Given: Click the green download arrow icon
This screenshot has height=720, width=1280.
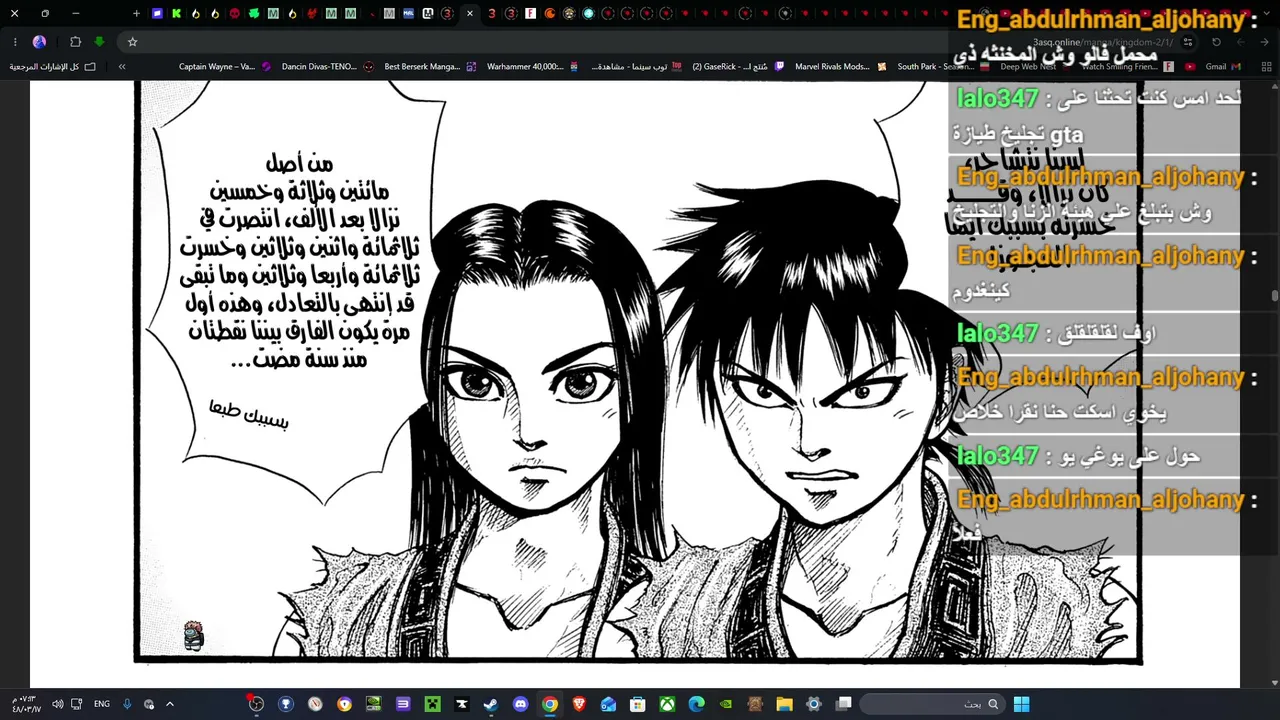Looking at the screenshot, I should point(99,42).
